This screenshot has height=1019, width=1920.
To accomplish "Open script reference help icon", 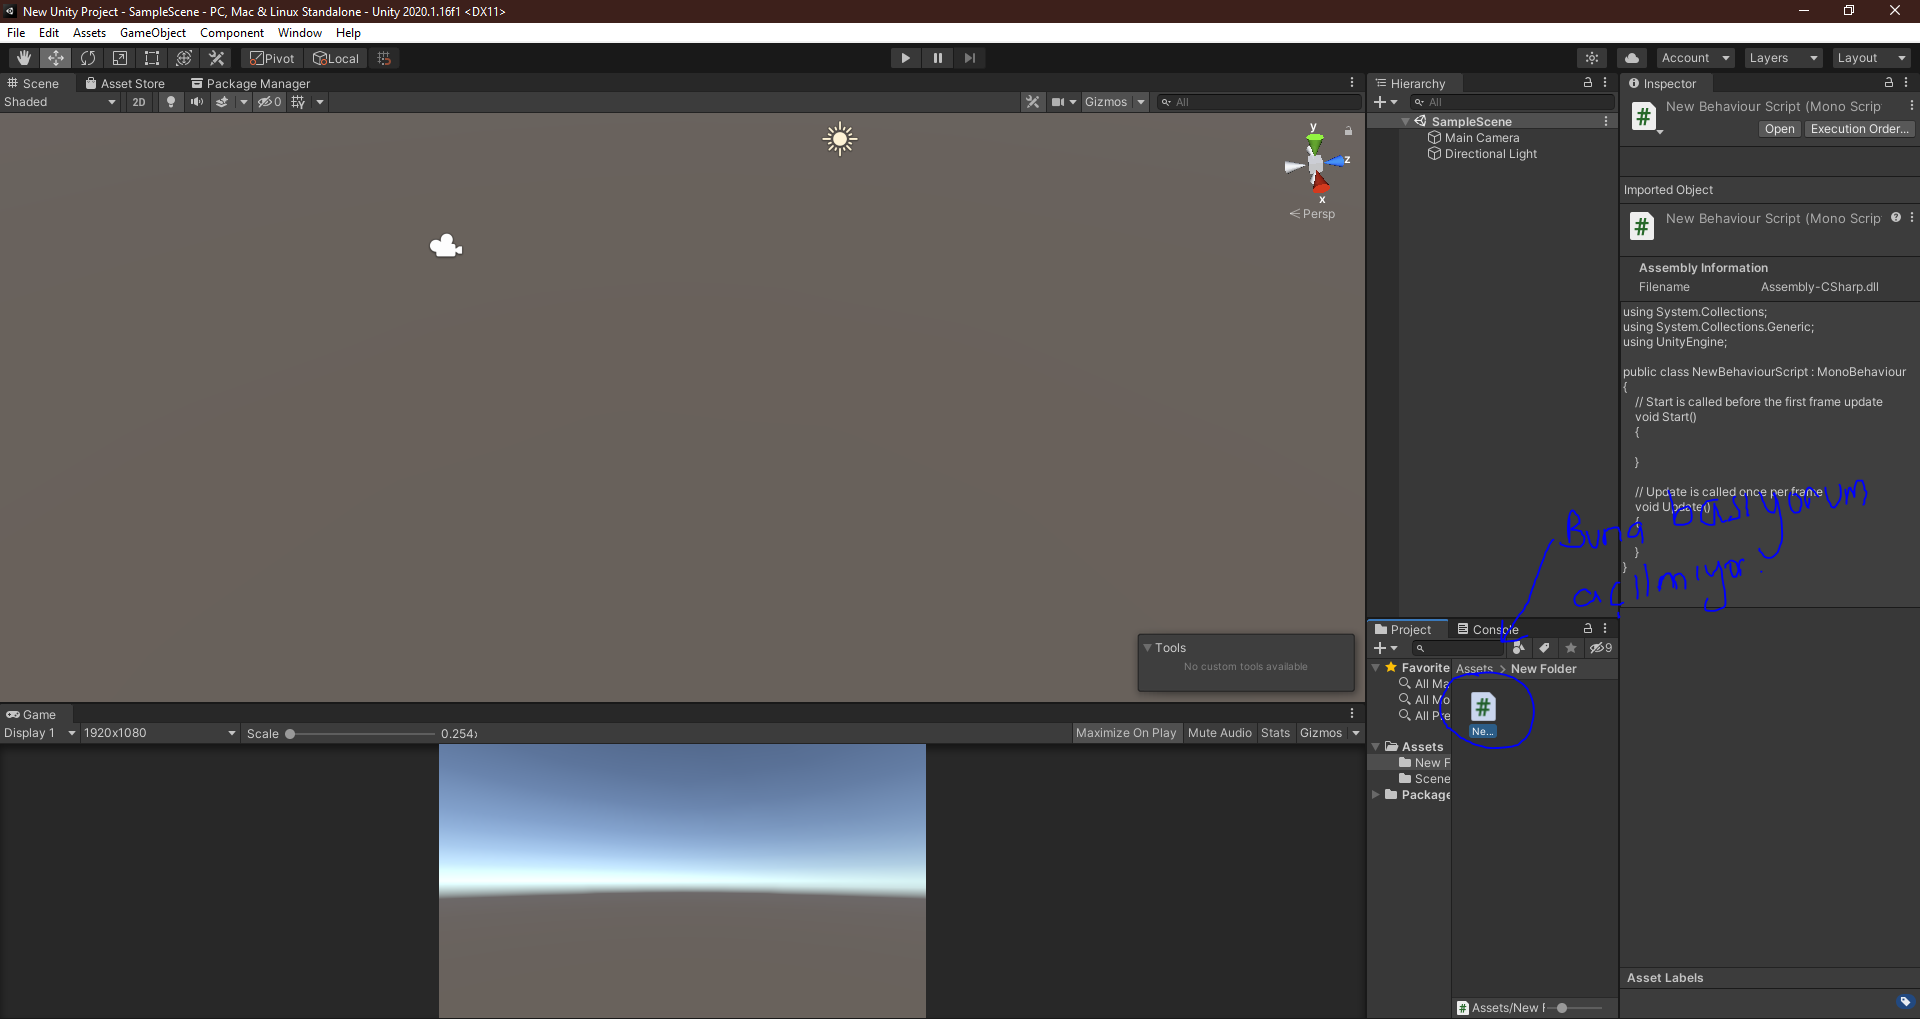I will [1895, 218].
